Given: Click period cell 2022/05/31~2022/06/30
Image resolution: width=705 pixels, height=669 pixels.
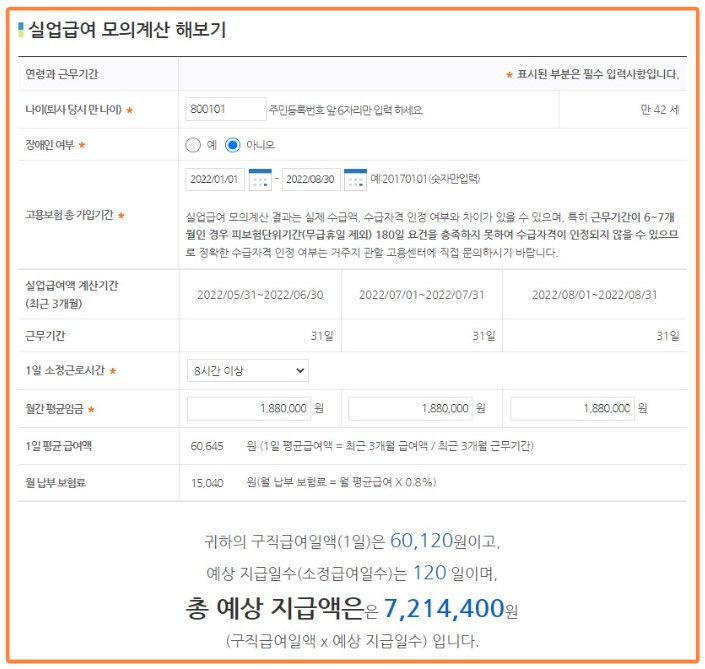Looking at the screenshot, I should (x=260, y=295).
